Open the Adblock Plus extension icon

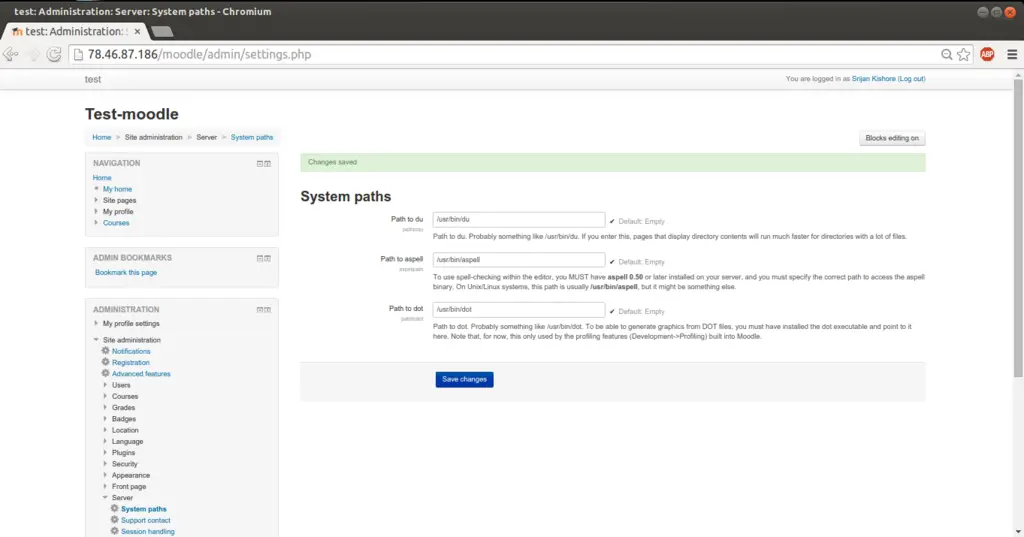pos(987,55)
